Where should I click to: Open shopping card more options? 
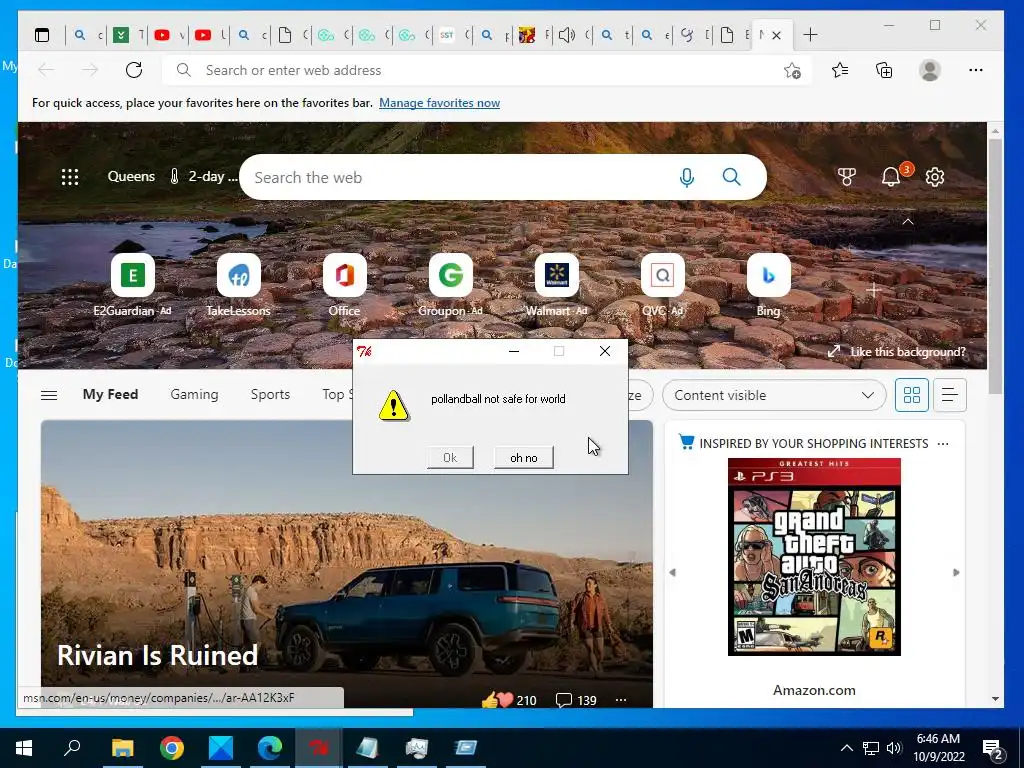pyautogui.click(x=942, y=444)
